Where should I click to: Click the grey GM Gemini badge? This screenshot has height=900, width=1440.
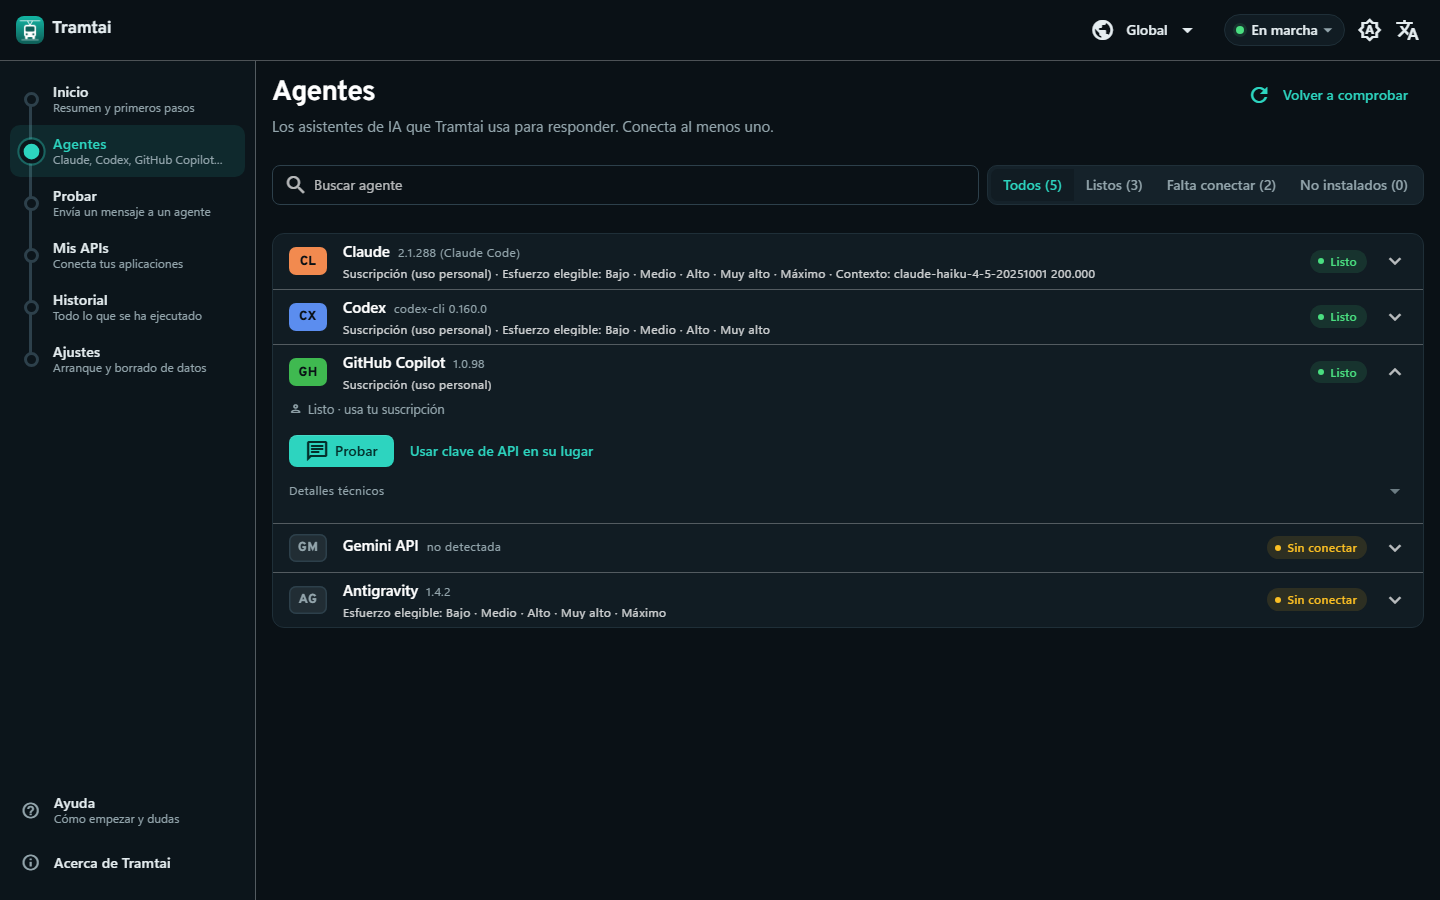tap(308, 547)
